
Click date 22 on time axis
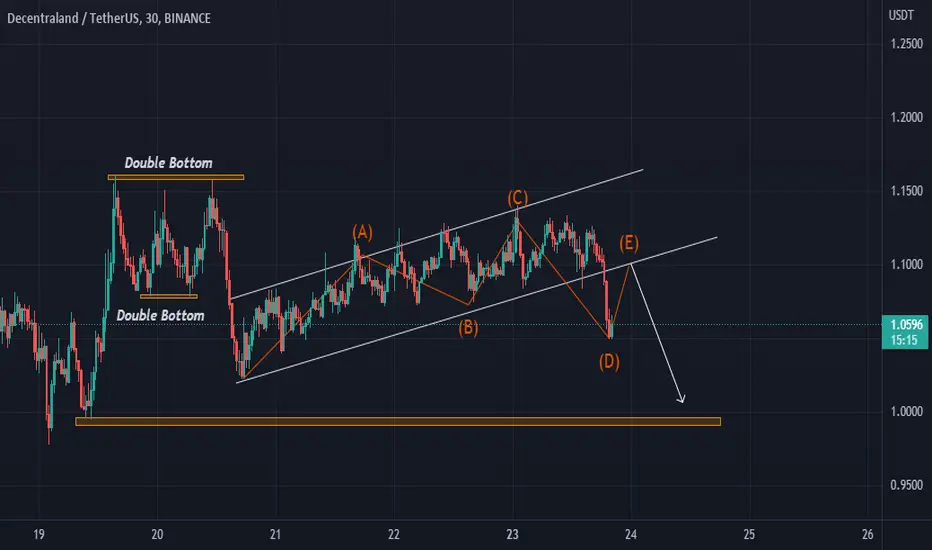coord(393,534)
